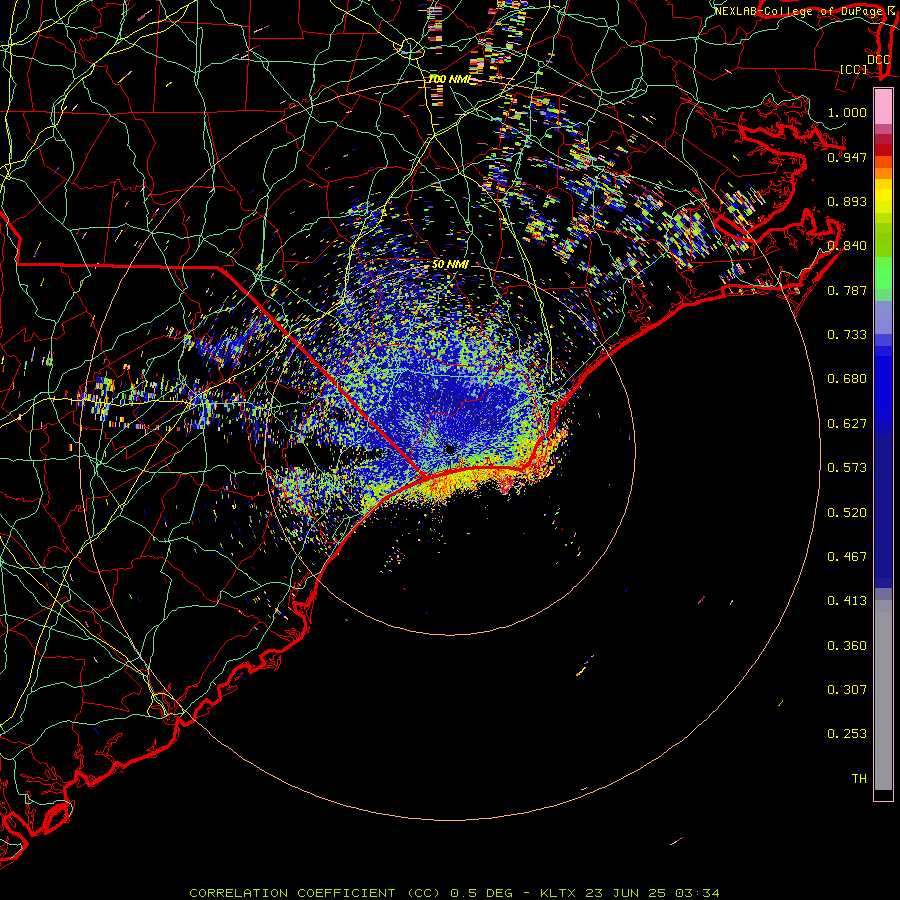
Task: Click the 0.680 legend label
Action: click(x=847, y=379)
